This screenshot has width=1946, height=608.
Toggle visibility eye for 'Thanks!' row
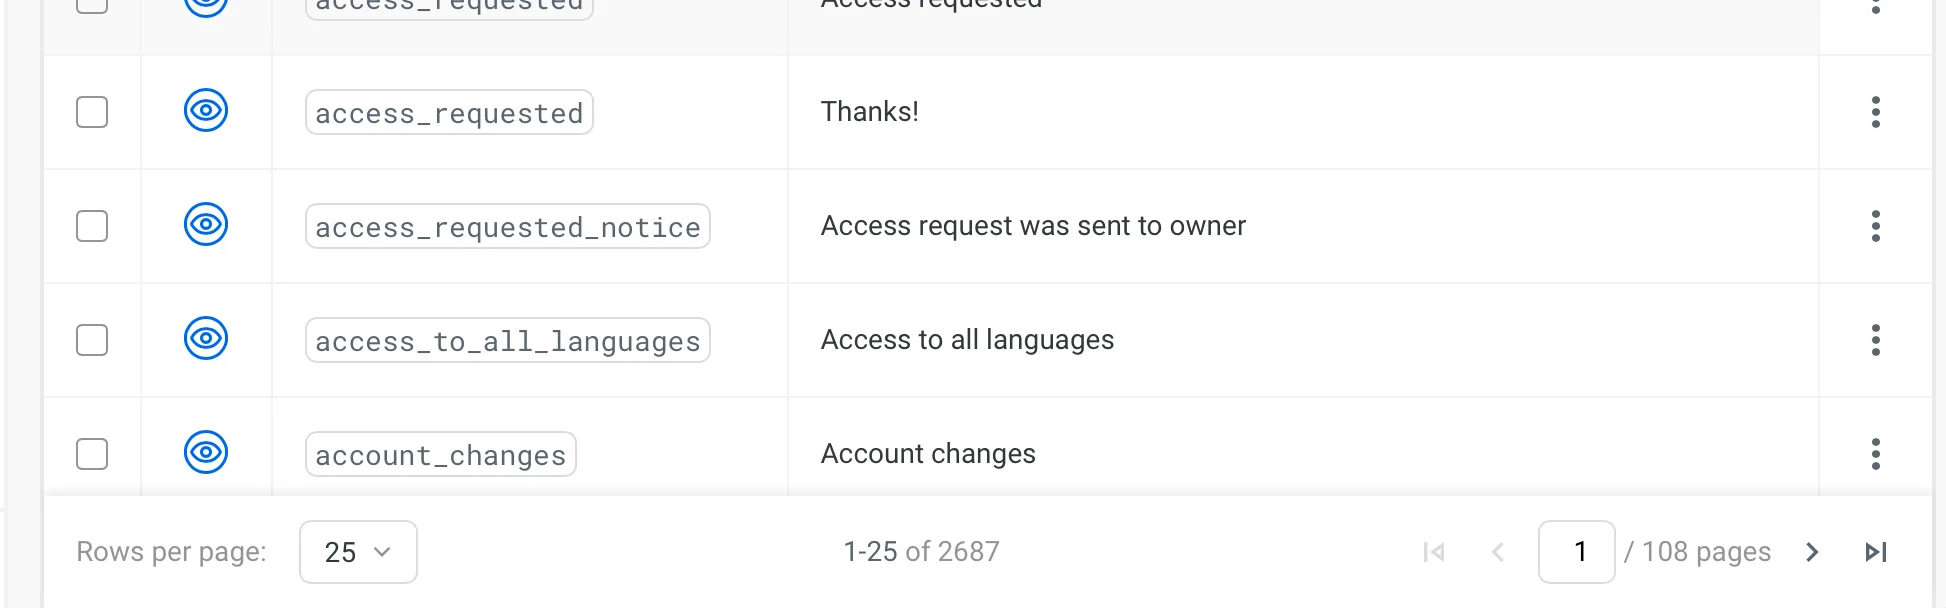206,110
